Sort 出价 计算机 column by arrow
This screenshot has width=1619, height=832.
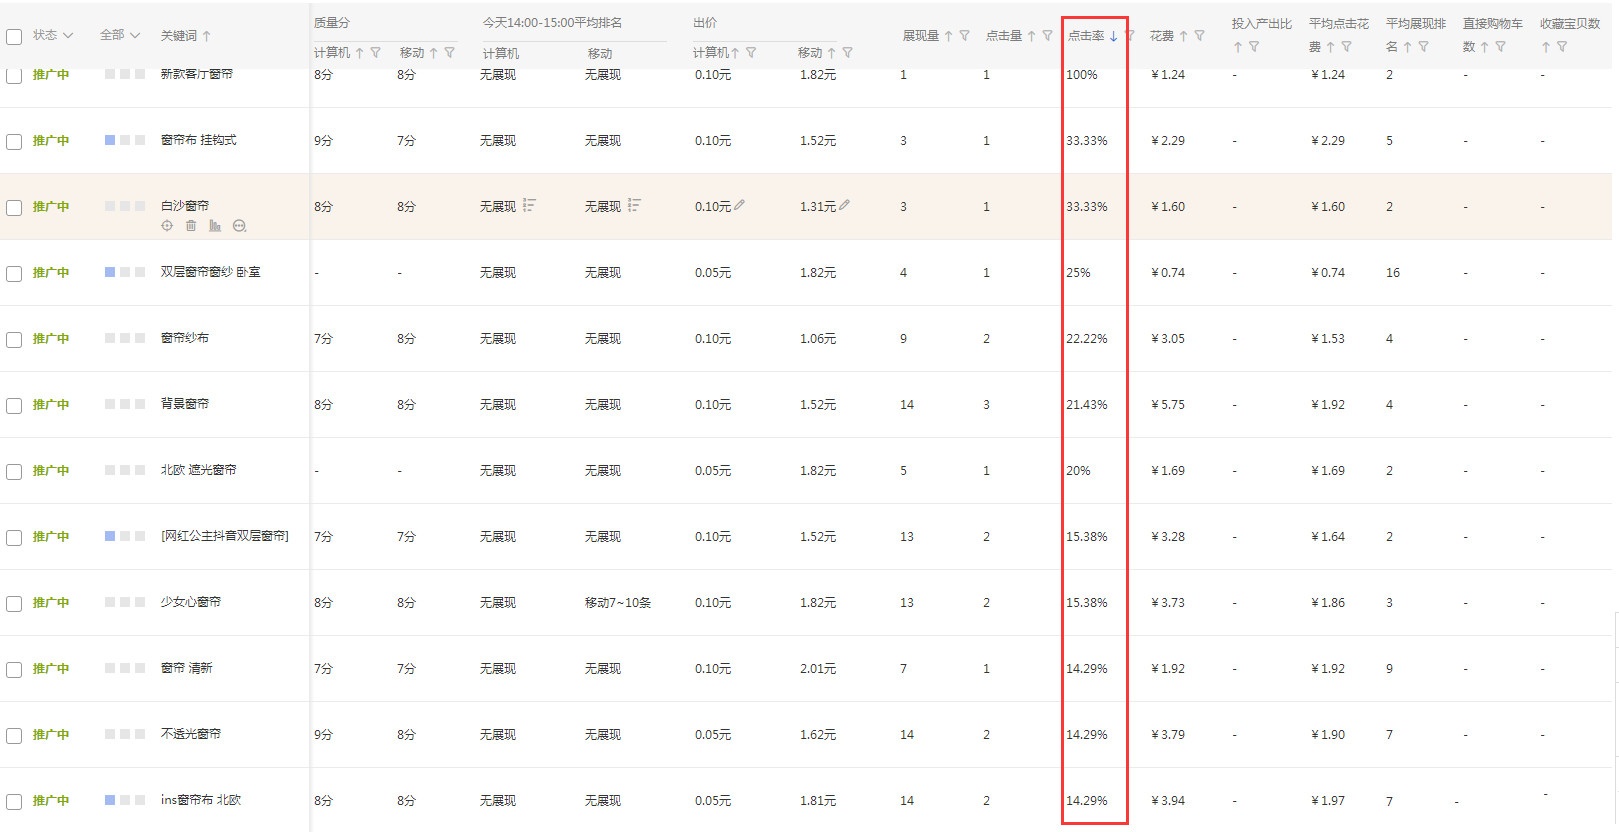click(735, 53)
